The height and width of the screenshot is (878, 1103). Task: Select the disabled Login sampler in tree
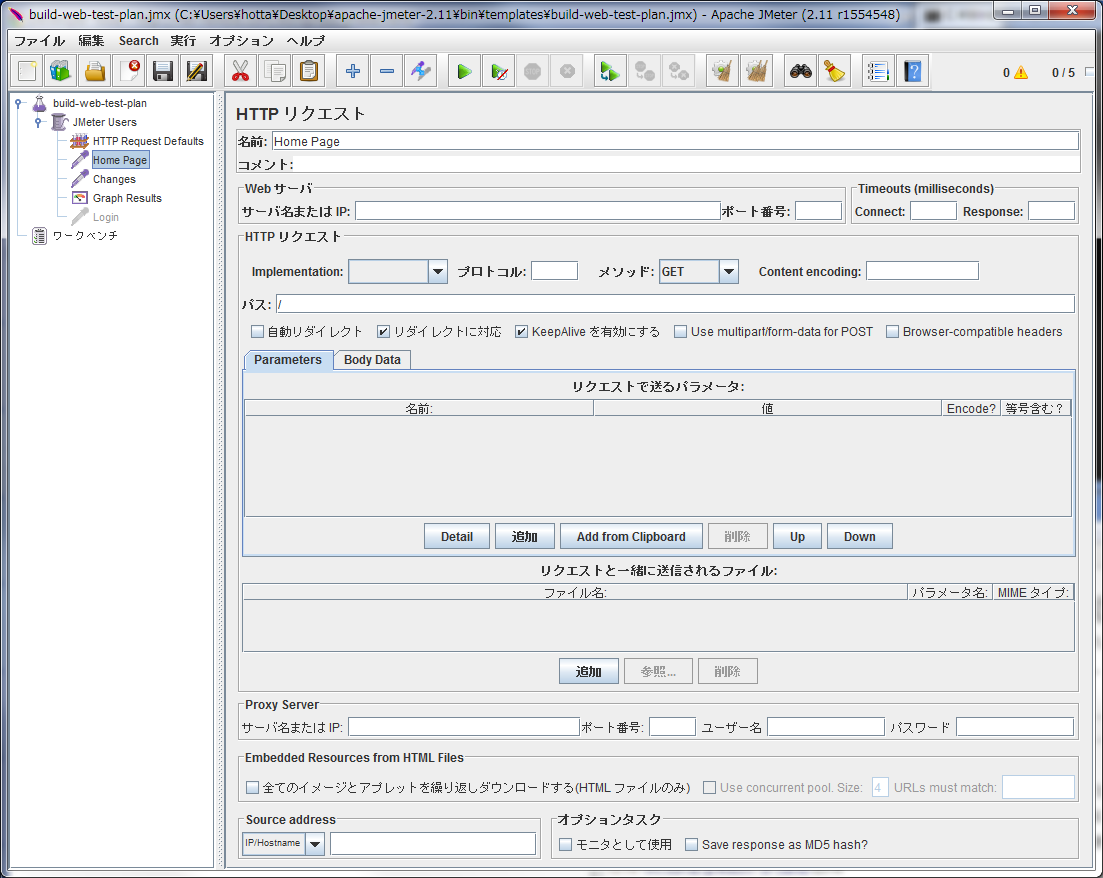tap(106, 217)
